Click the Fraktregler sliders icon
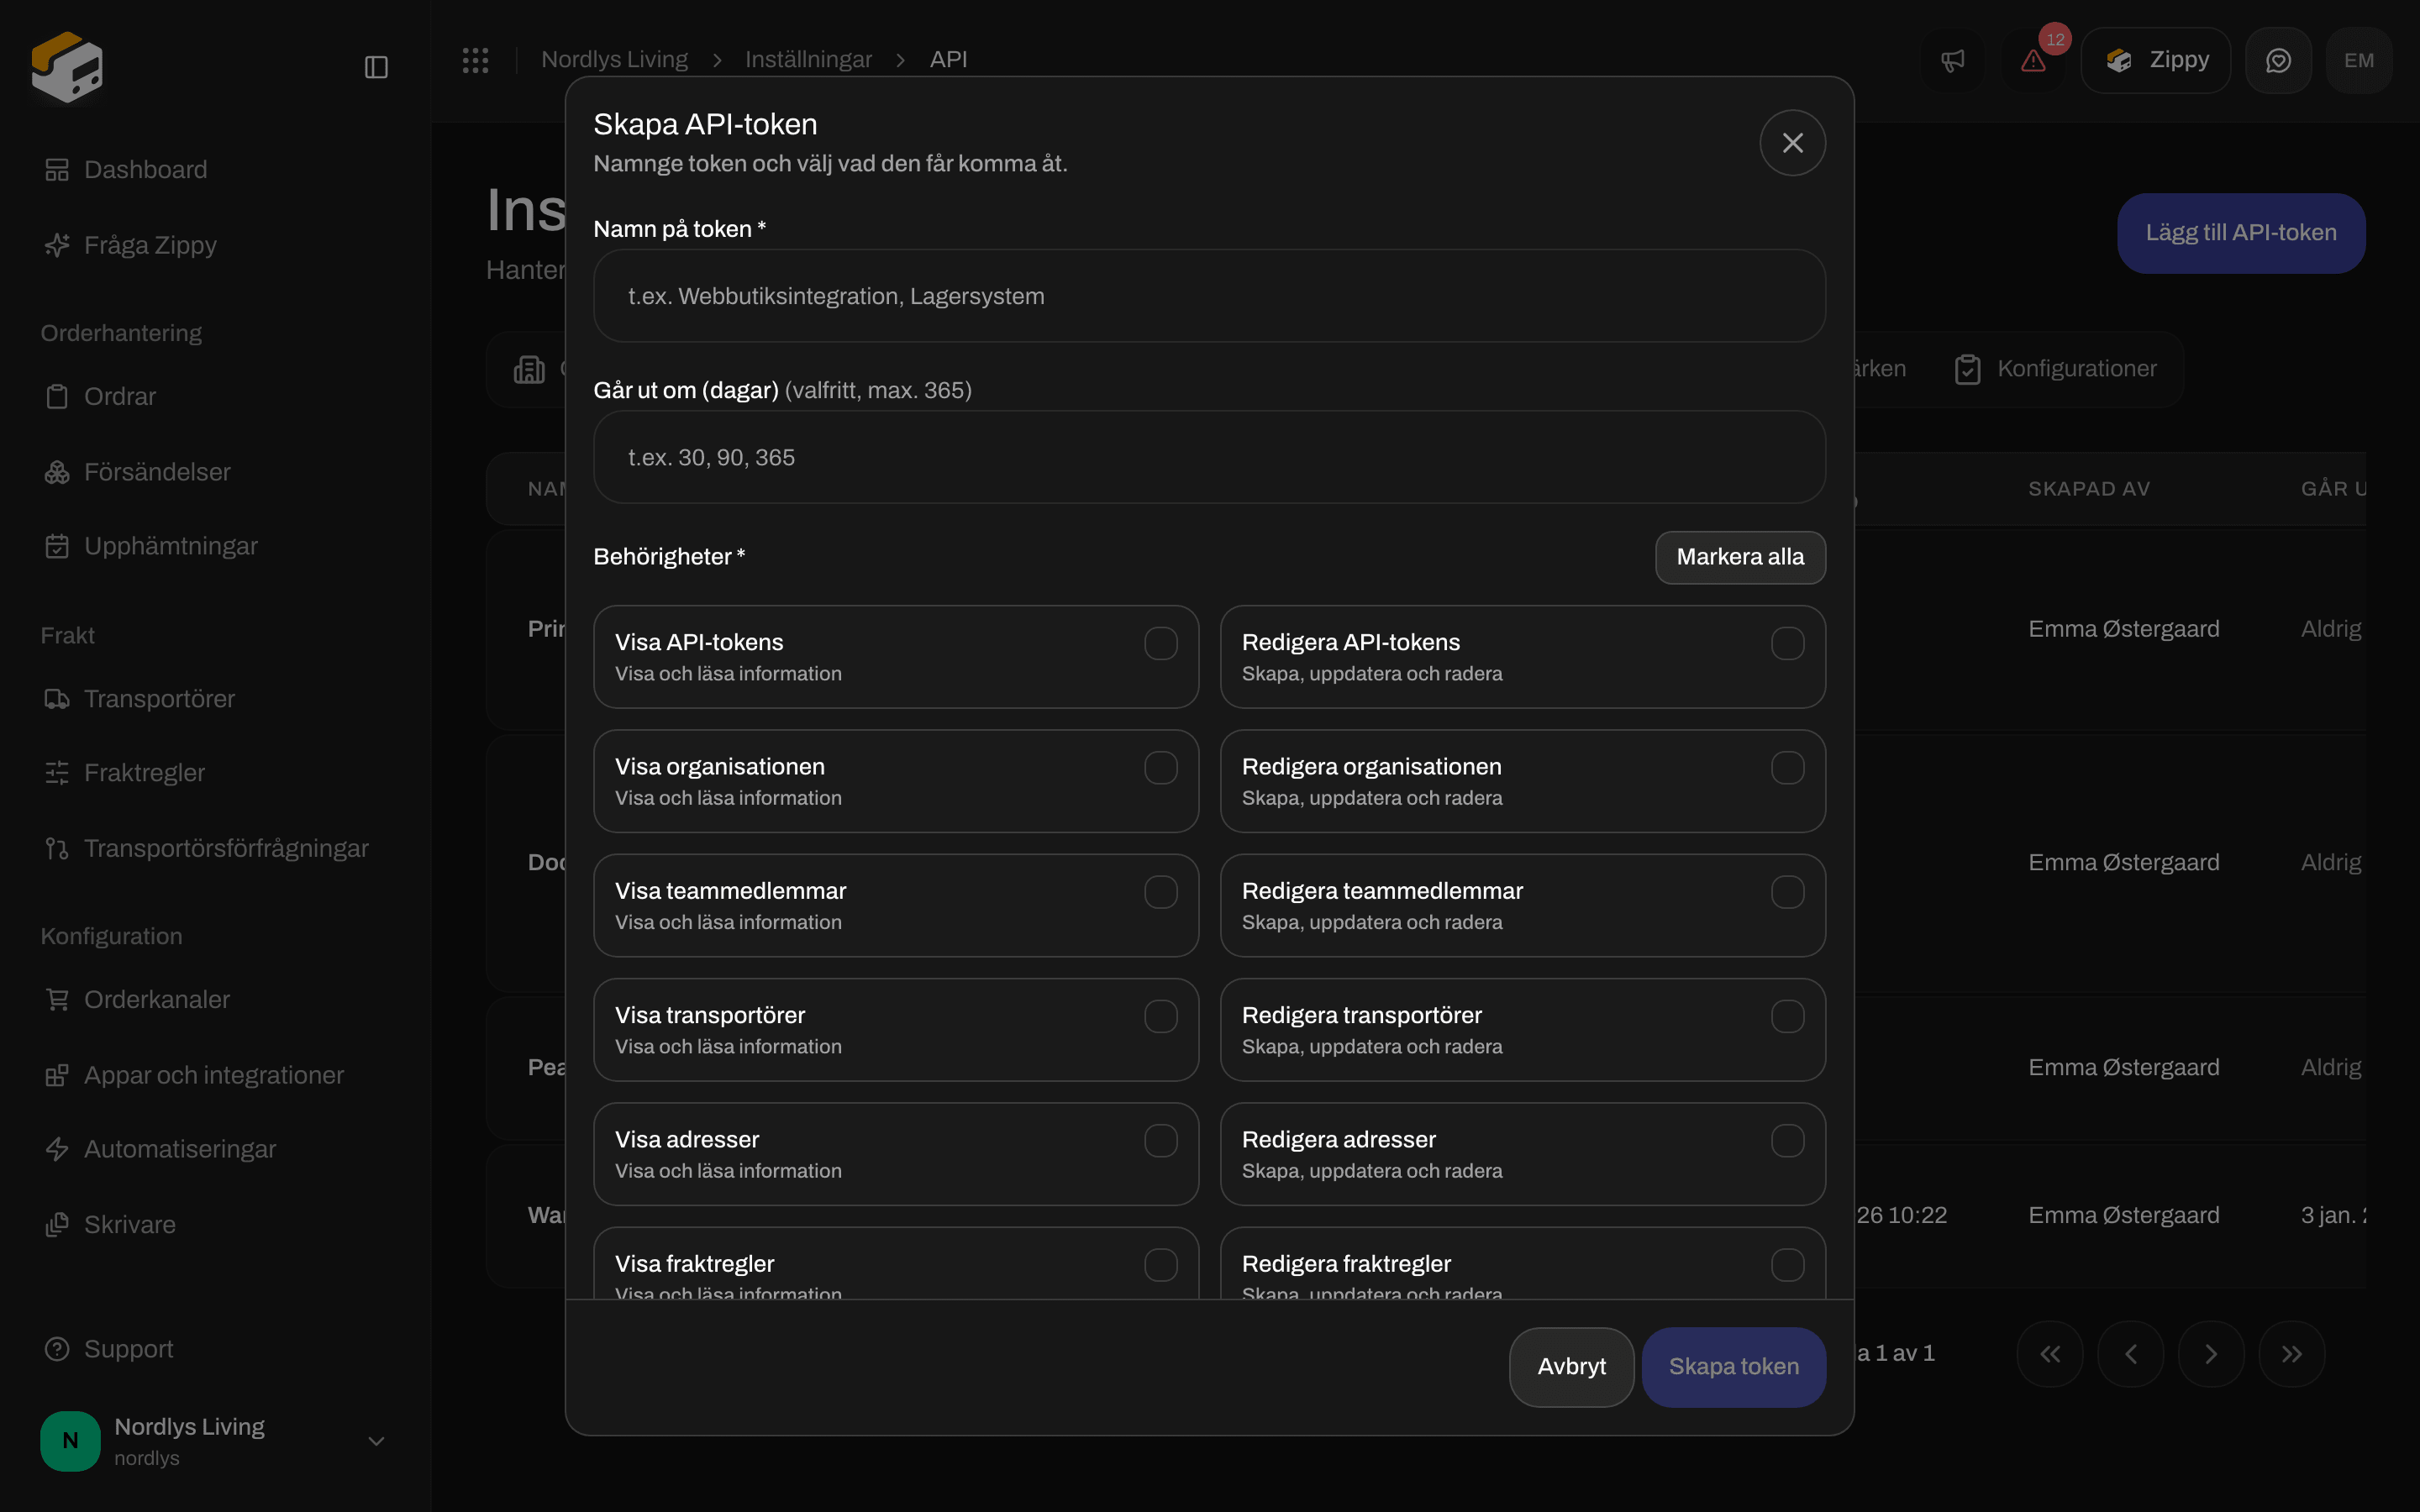The height and width of the screenshot is (1512, 2420). pyautogui.click(x=57, y=773)
